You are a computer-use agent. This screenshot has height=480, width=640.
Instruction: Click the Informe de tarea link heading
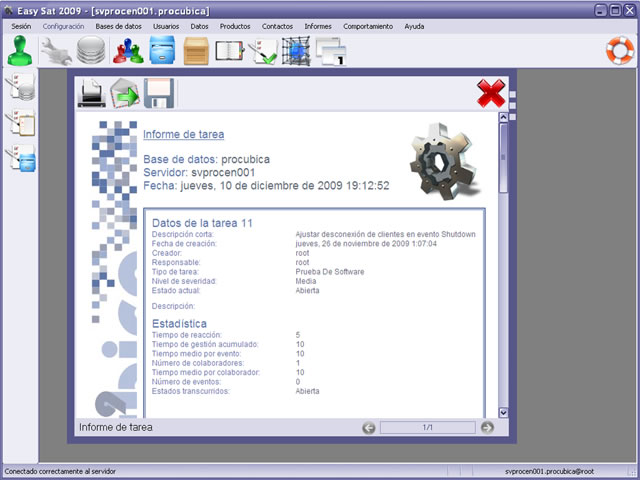[183, 134]
